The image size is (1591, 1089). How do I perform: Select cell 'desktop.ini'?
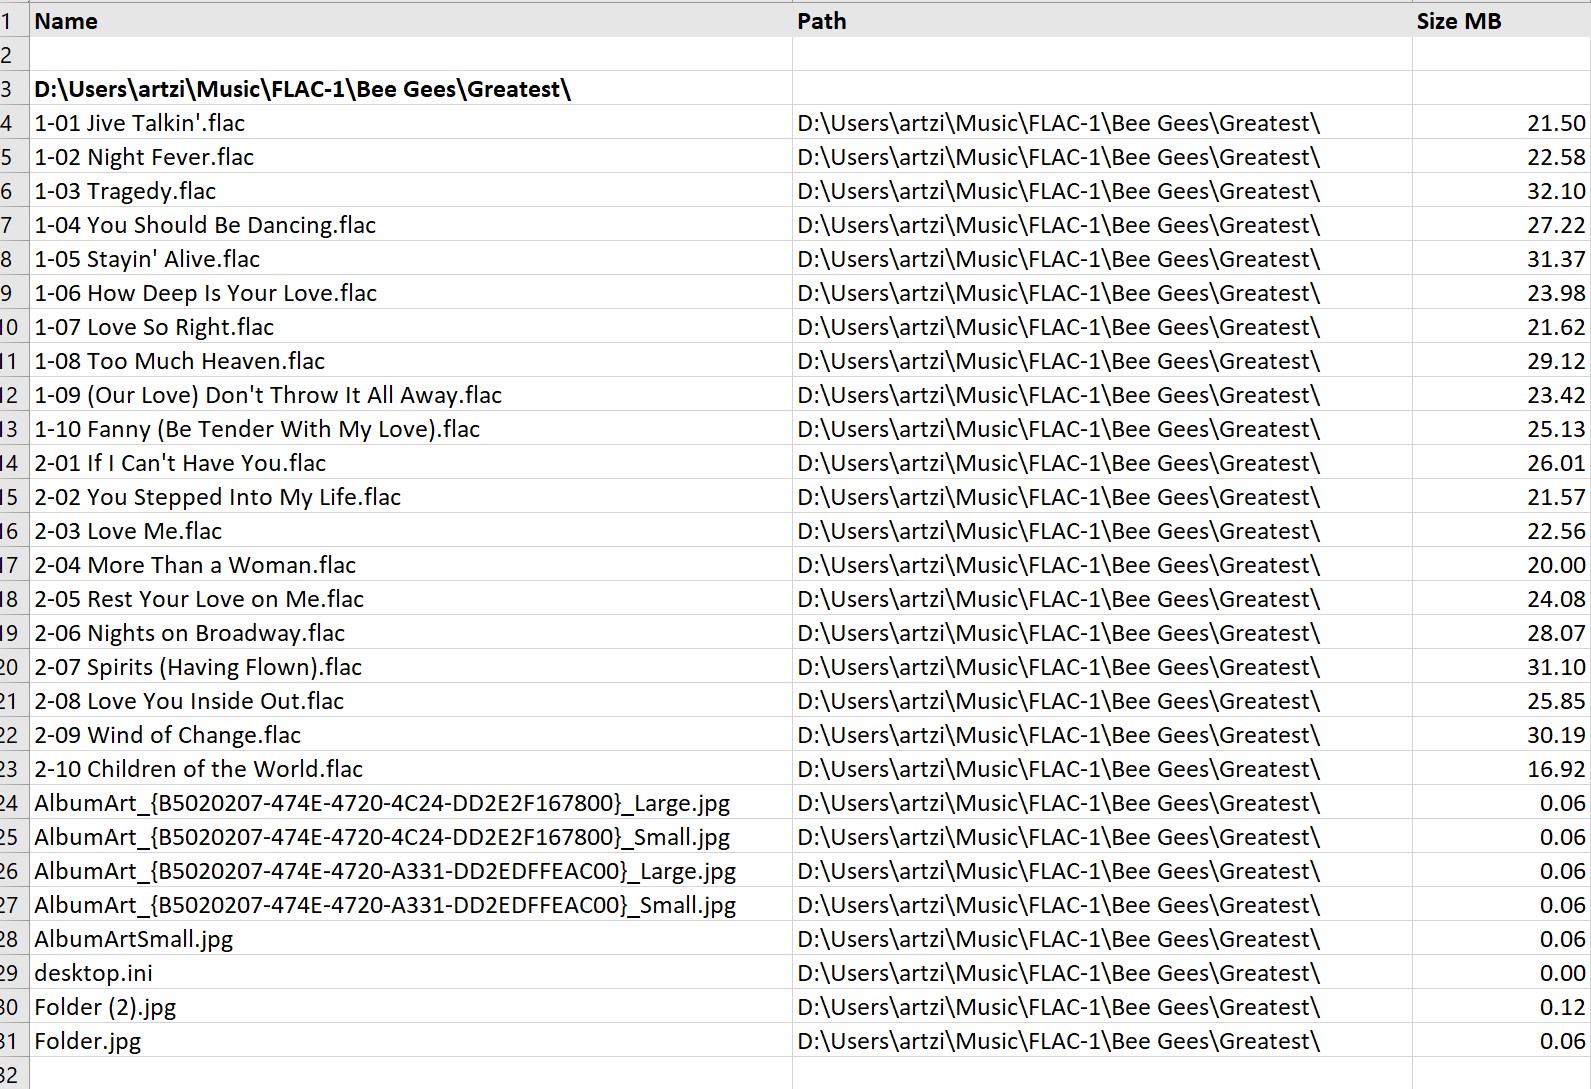(411, 973)
